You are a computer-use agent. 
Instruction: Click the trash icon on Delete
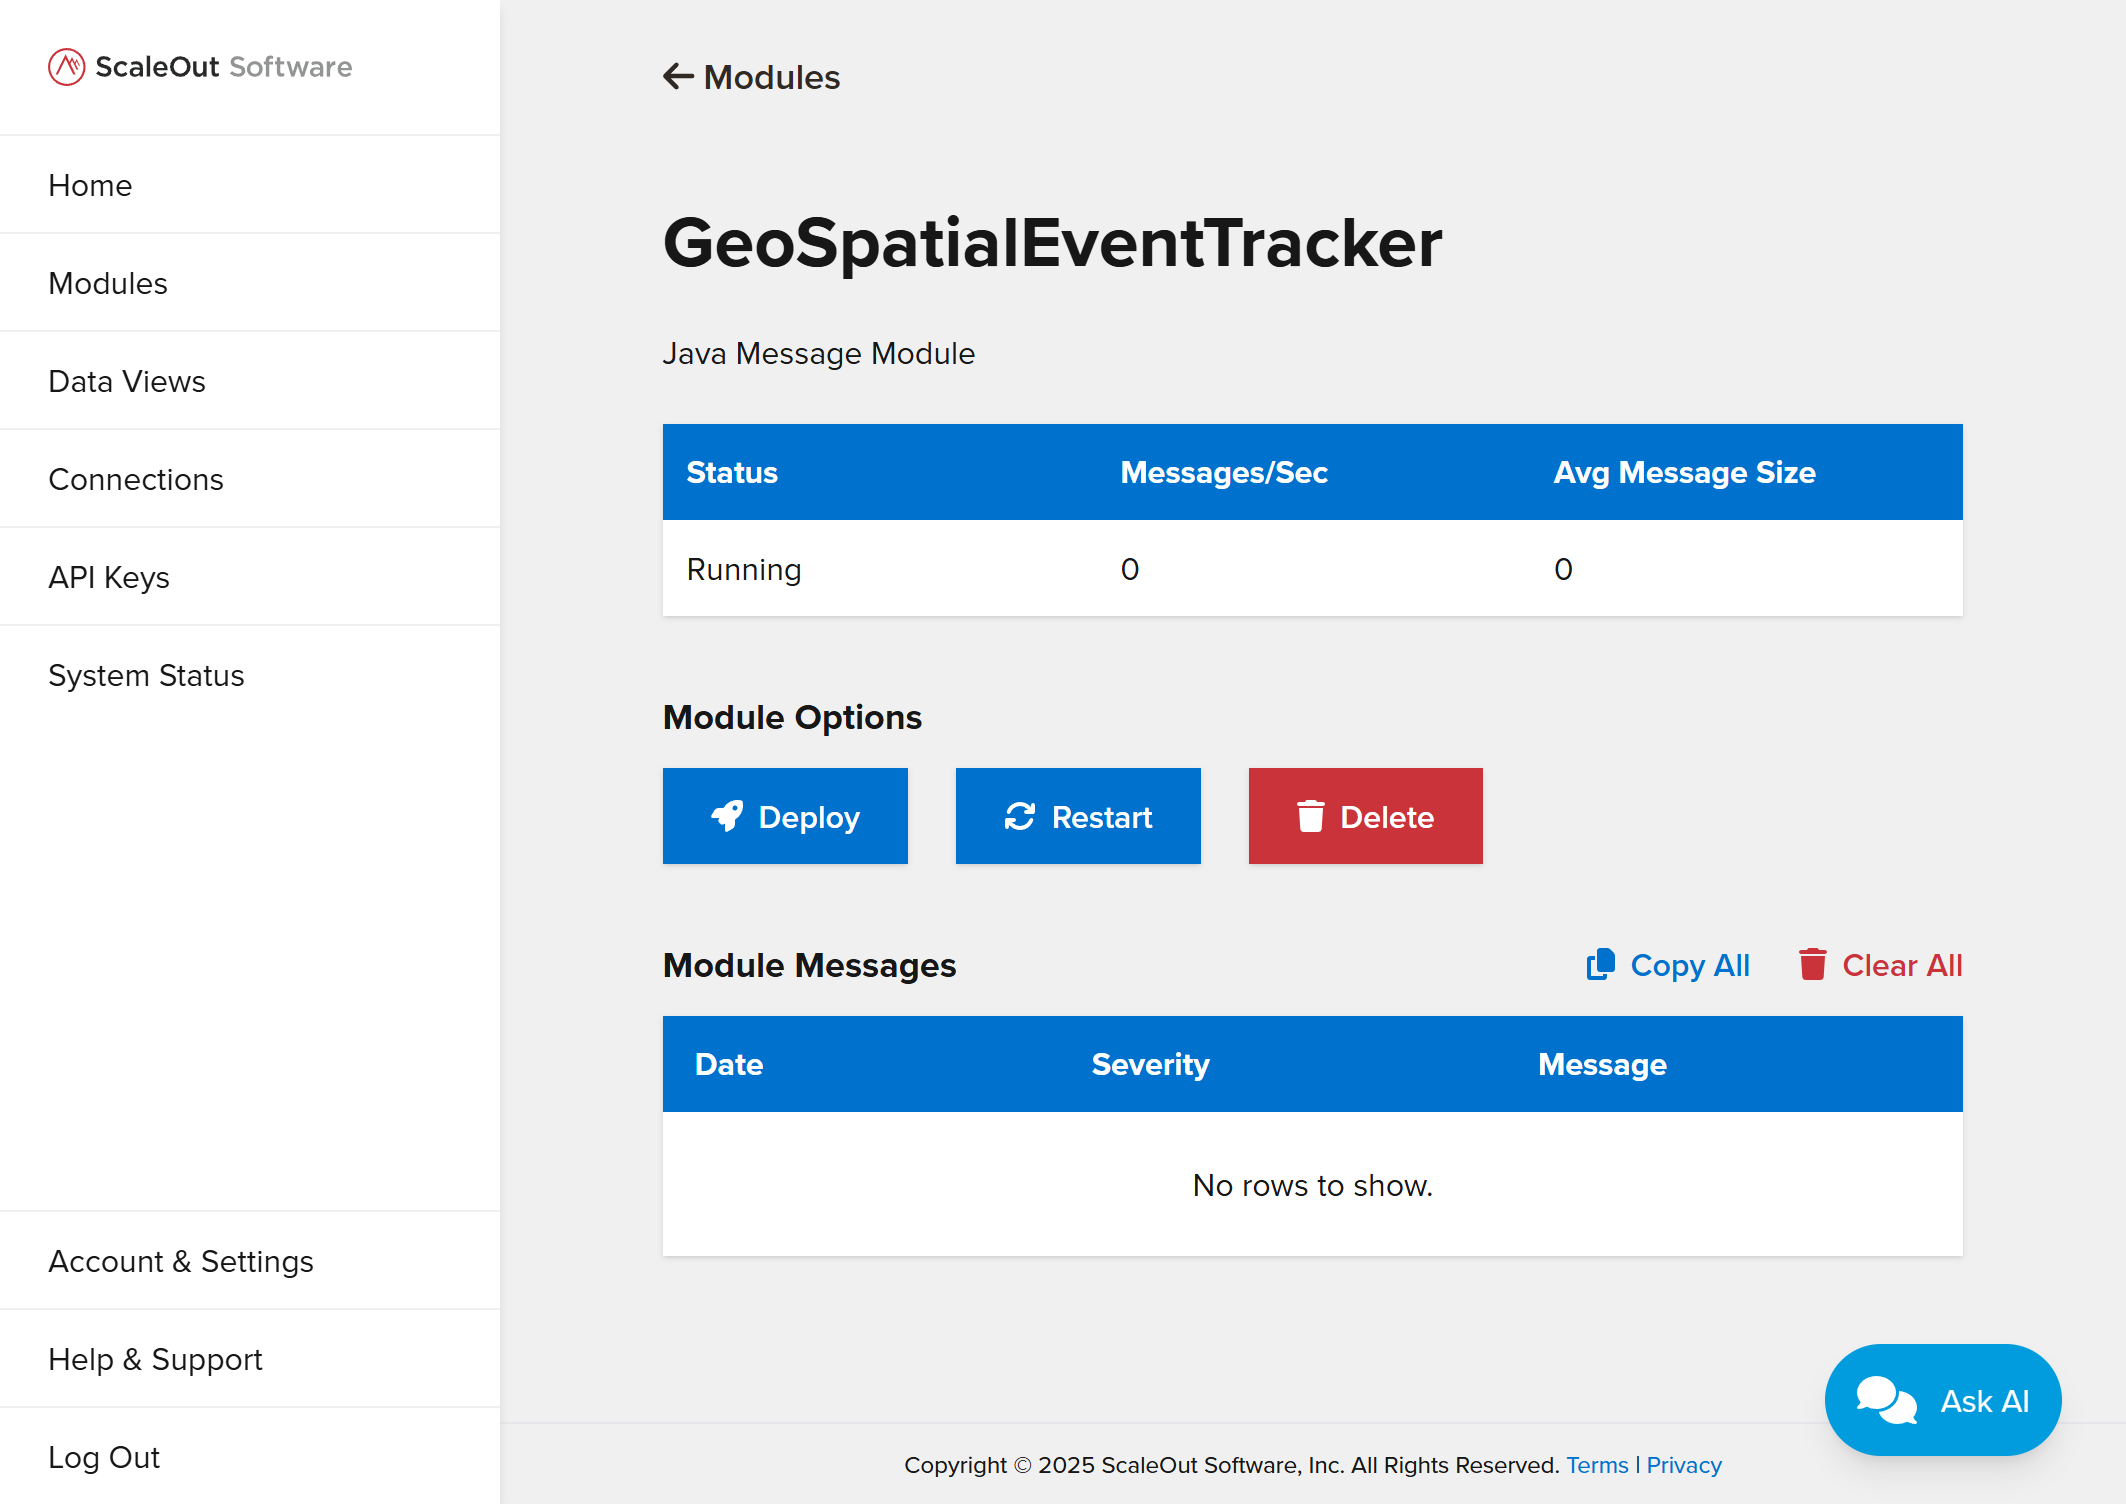tap(1310, 816)
